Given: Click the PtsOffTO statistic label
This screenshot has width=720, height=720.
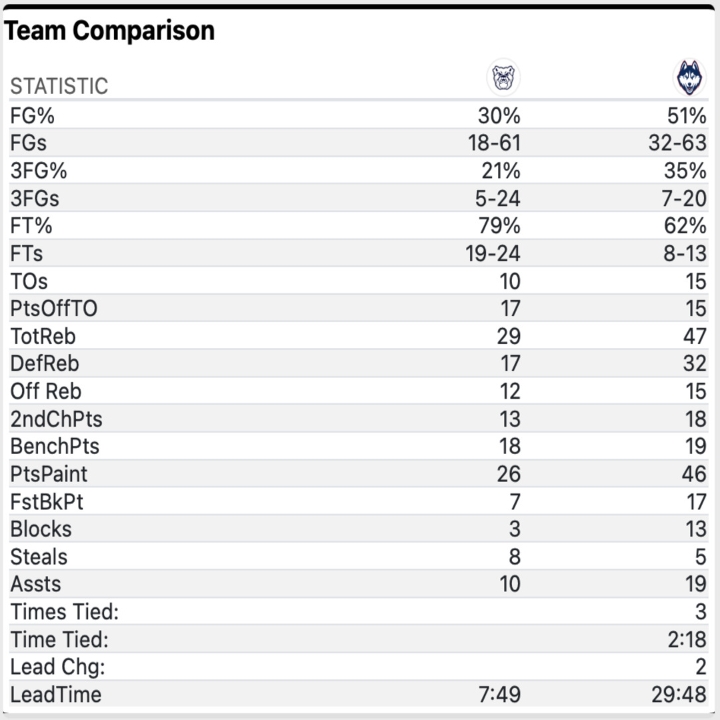Looking at the screenshot, I should click(54, 309).
